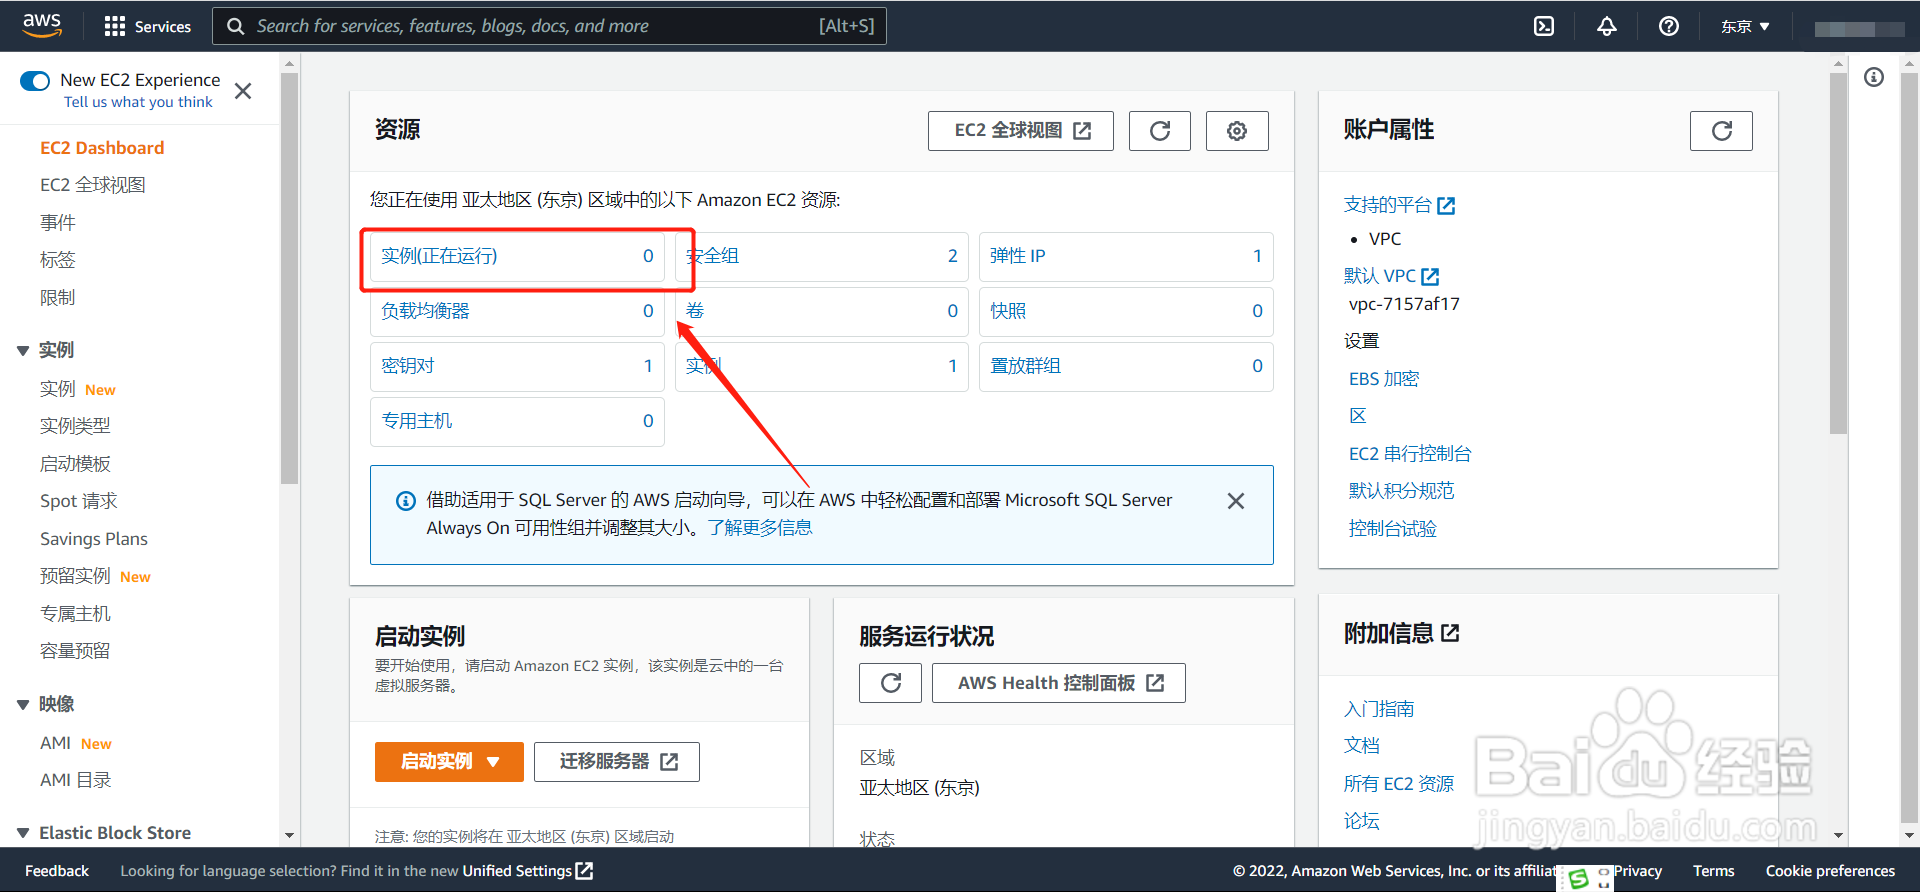
Task: Click the info circle icon at right edge
Action: pos(1874,77)
